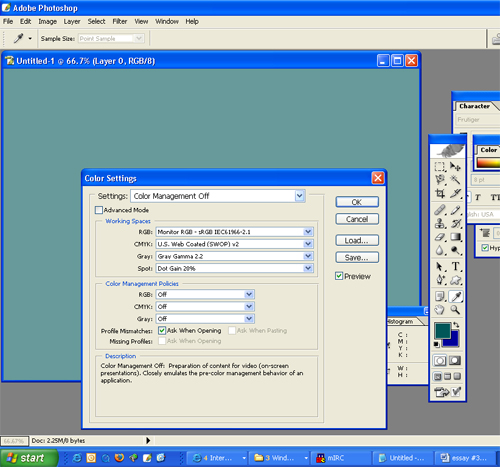Select the Rectangular Marquee tool
The height and width of the screenshot is (467, 500).
pos(440,166)
